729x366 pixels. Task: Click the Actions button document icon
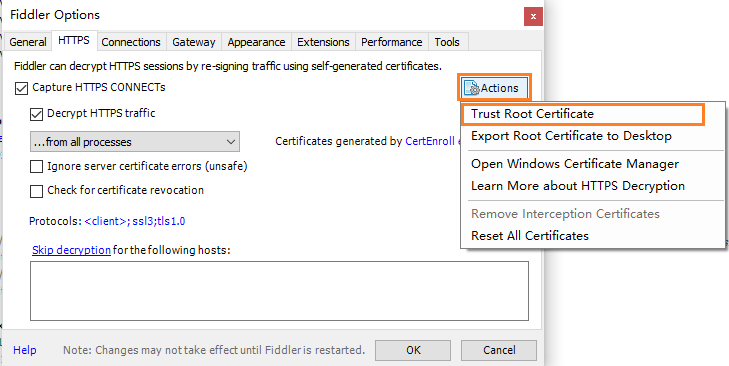(x=472, y=87)
